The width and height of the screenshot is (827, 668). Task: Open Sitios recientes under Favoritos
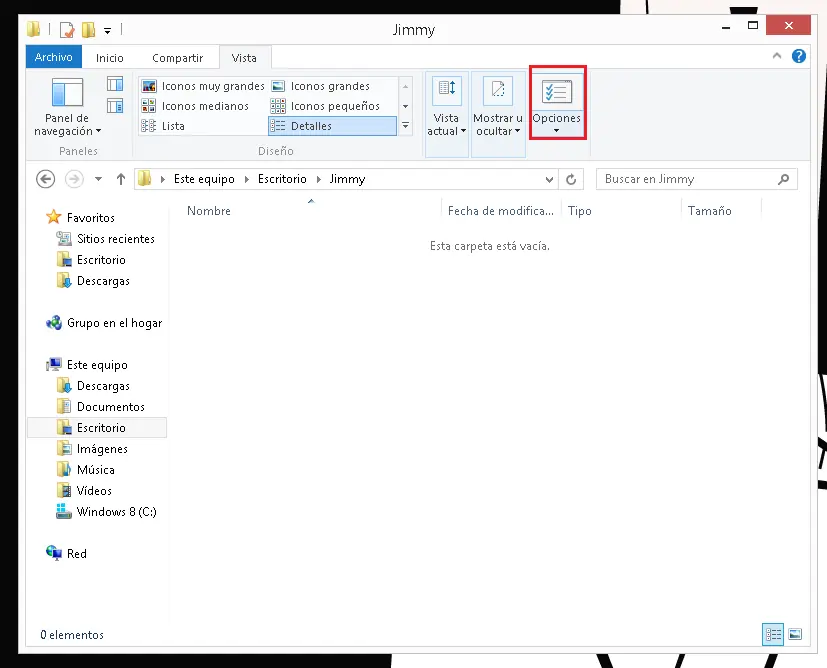click(106, 239)
